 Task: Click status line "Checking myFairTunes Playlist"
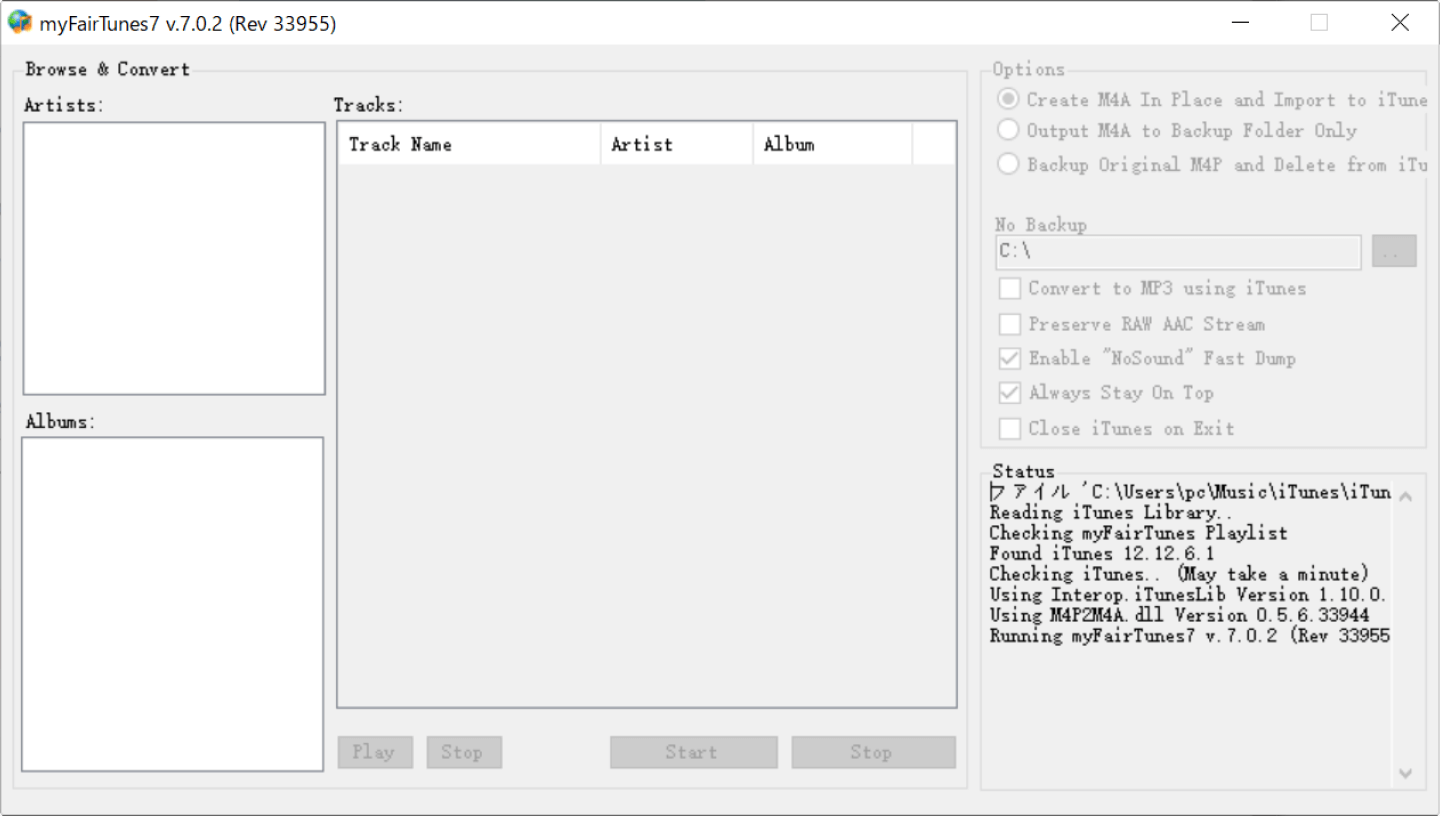click(1138, 533)
